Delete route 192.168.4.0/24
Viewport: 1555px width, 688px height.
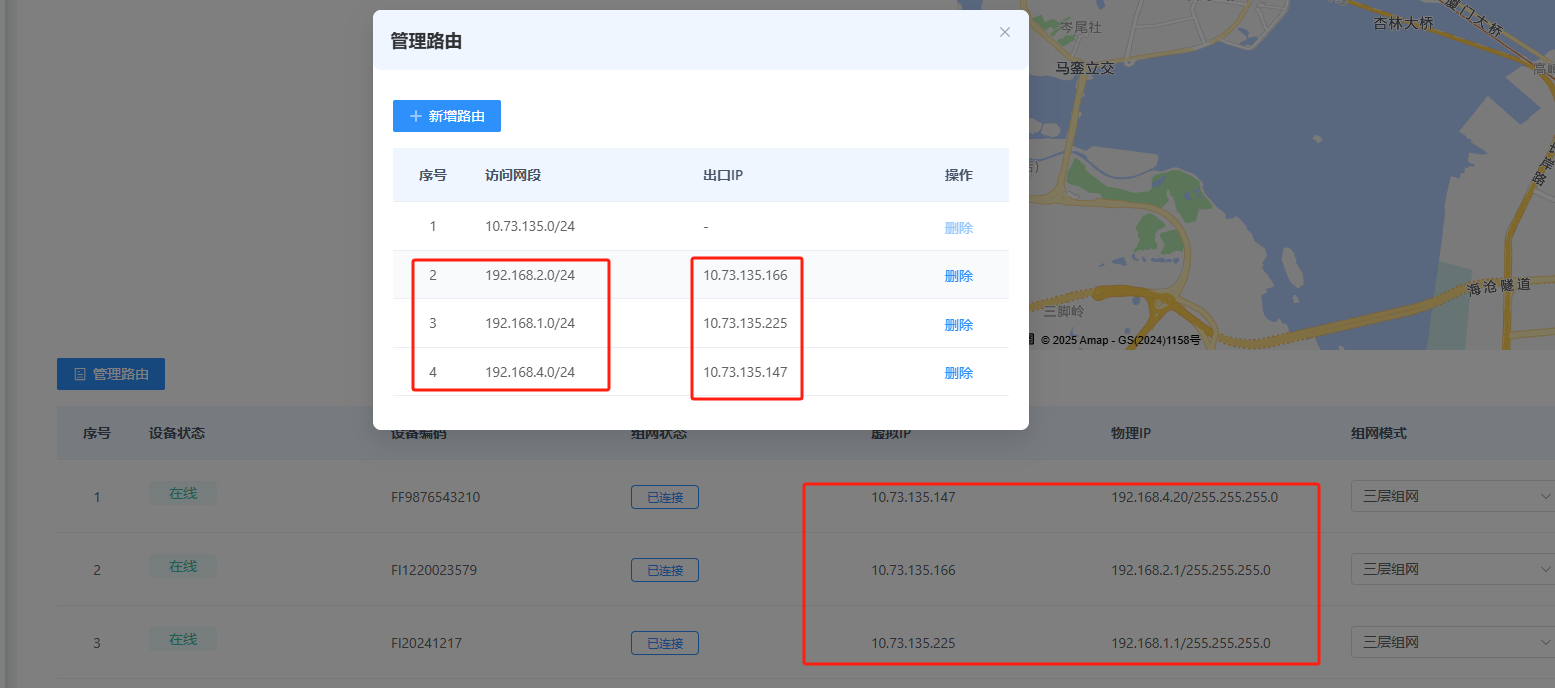pos(958,373)
